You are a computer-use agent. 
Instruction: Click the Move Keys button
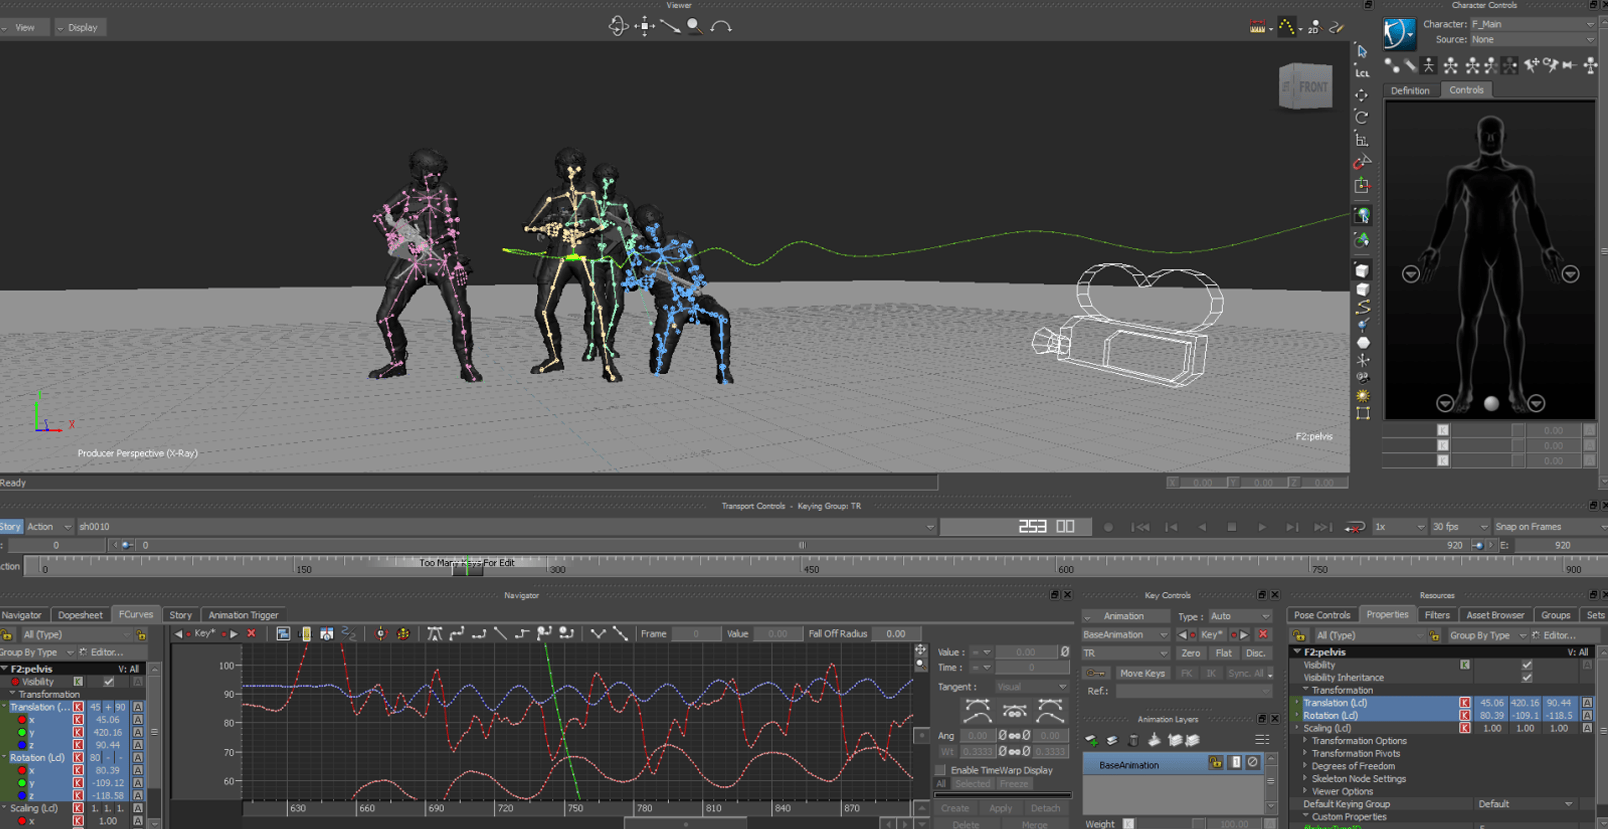click(1142, 673)
